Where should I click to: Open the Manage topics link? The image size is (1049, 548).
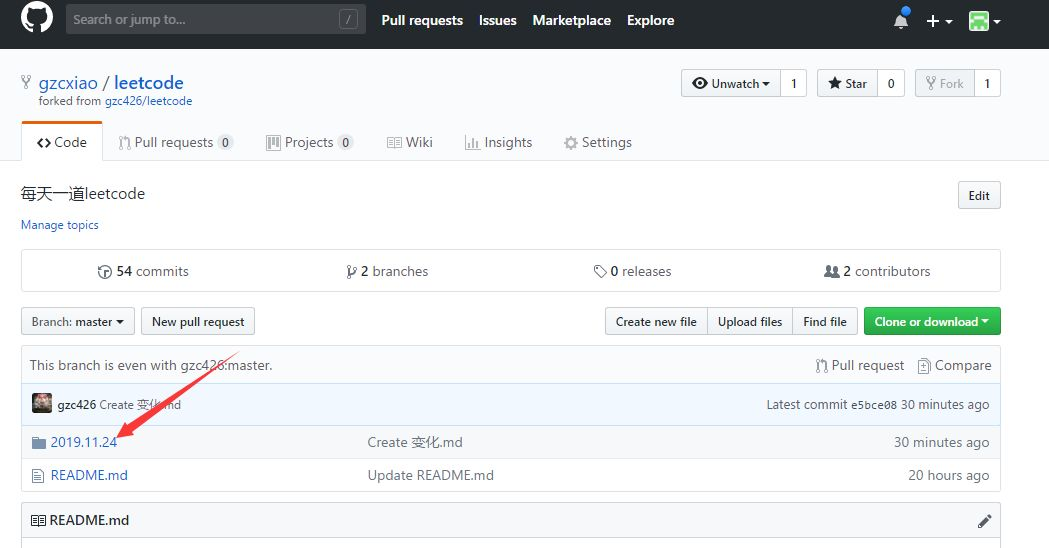coord(60,226)
